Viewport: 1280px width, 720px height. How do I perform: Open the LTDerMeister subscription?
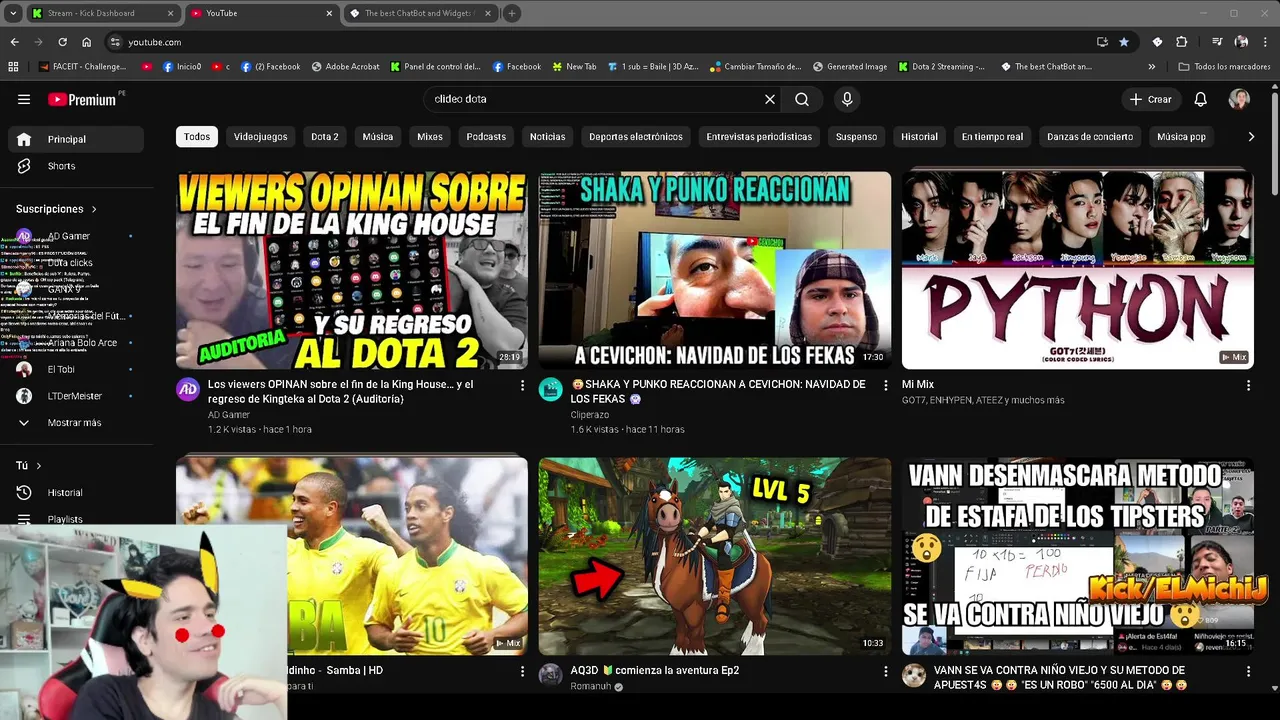click(75, 396)
